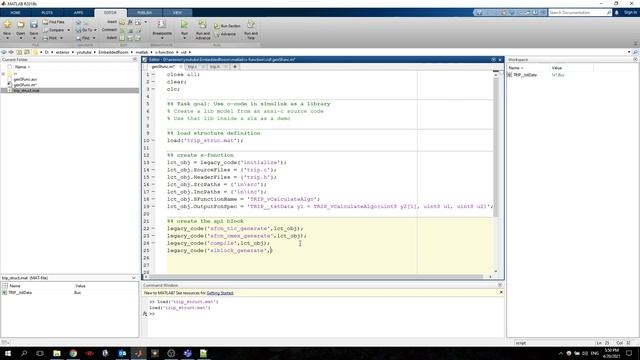This screenshot has height=360, width=640.
Task: Click the up one level folder icon
Action: 19,52
